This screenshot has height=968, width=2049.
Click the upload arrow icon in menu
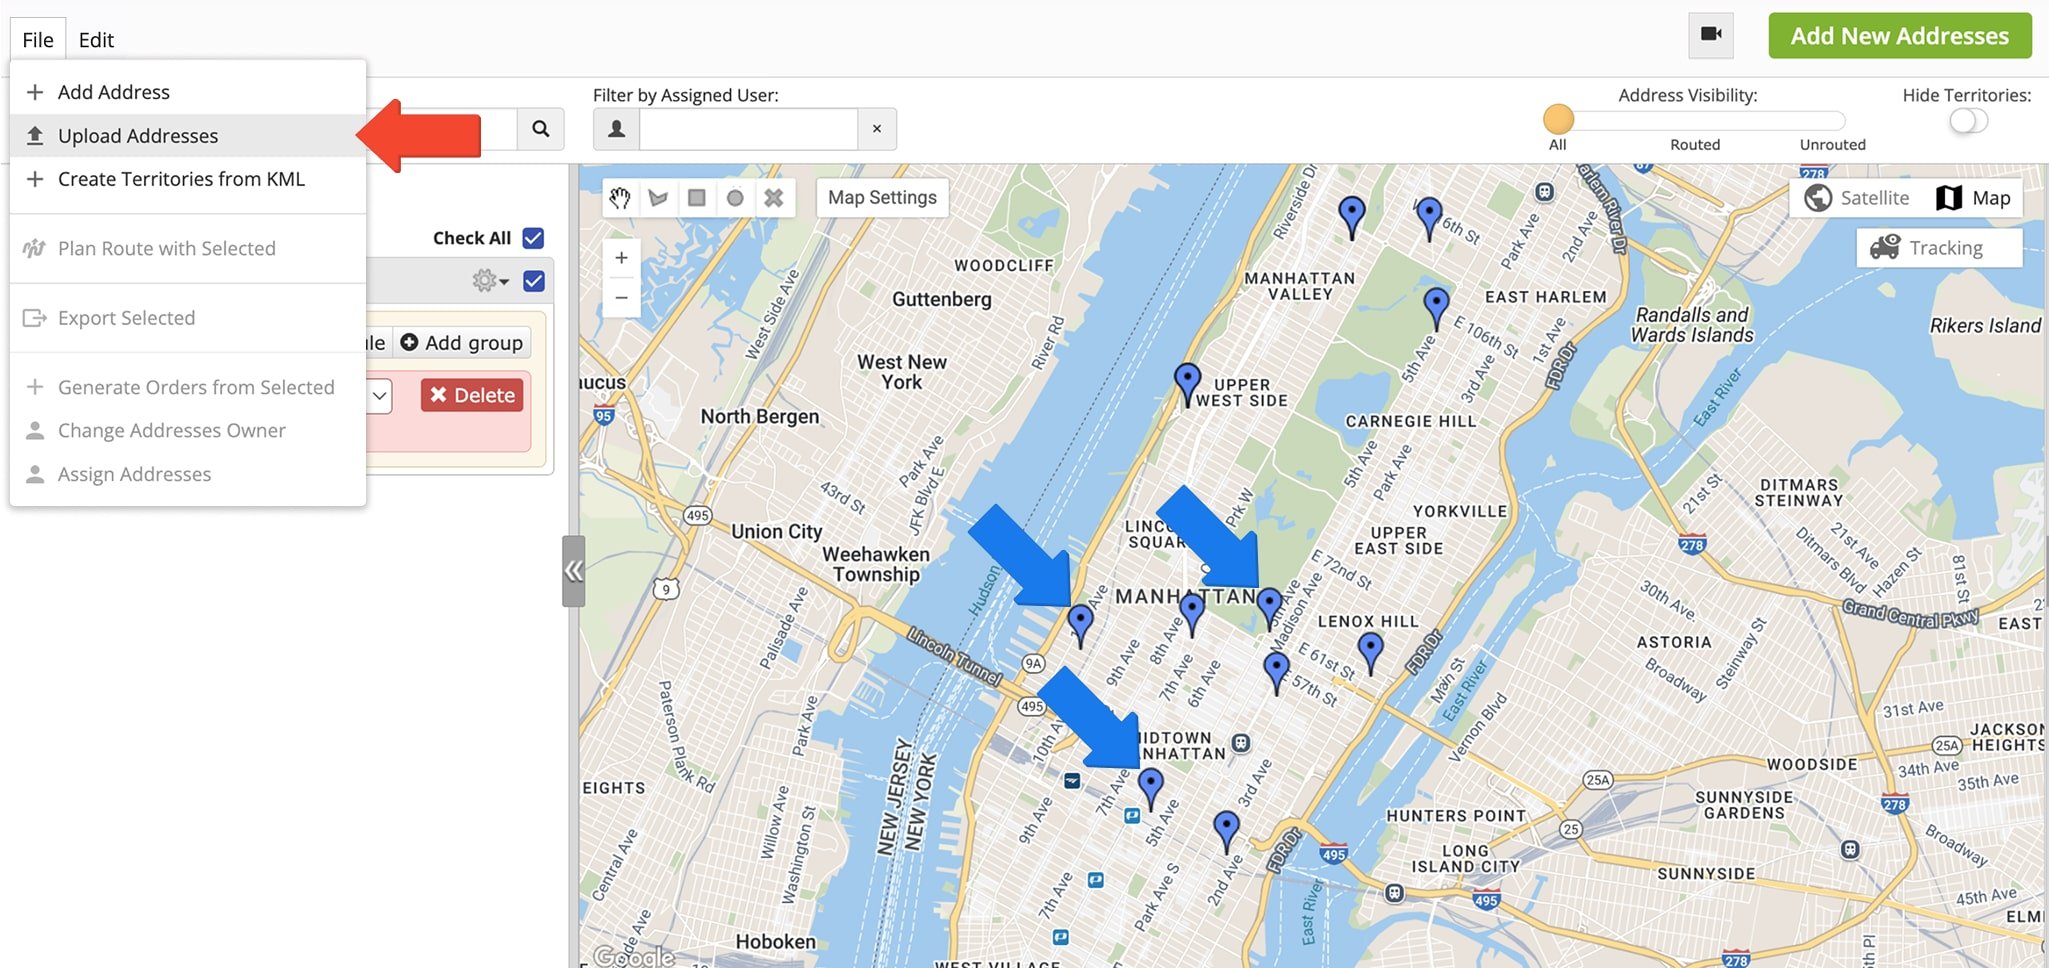[35, 136]
